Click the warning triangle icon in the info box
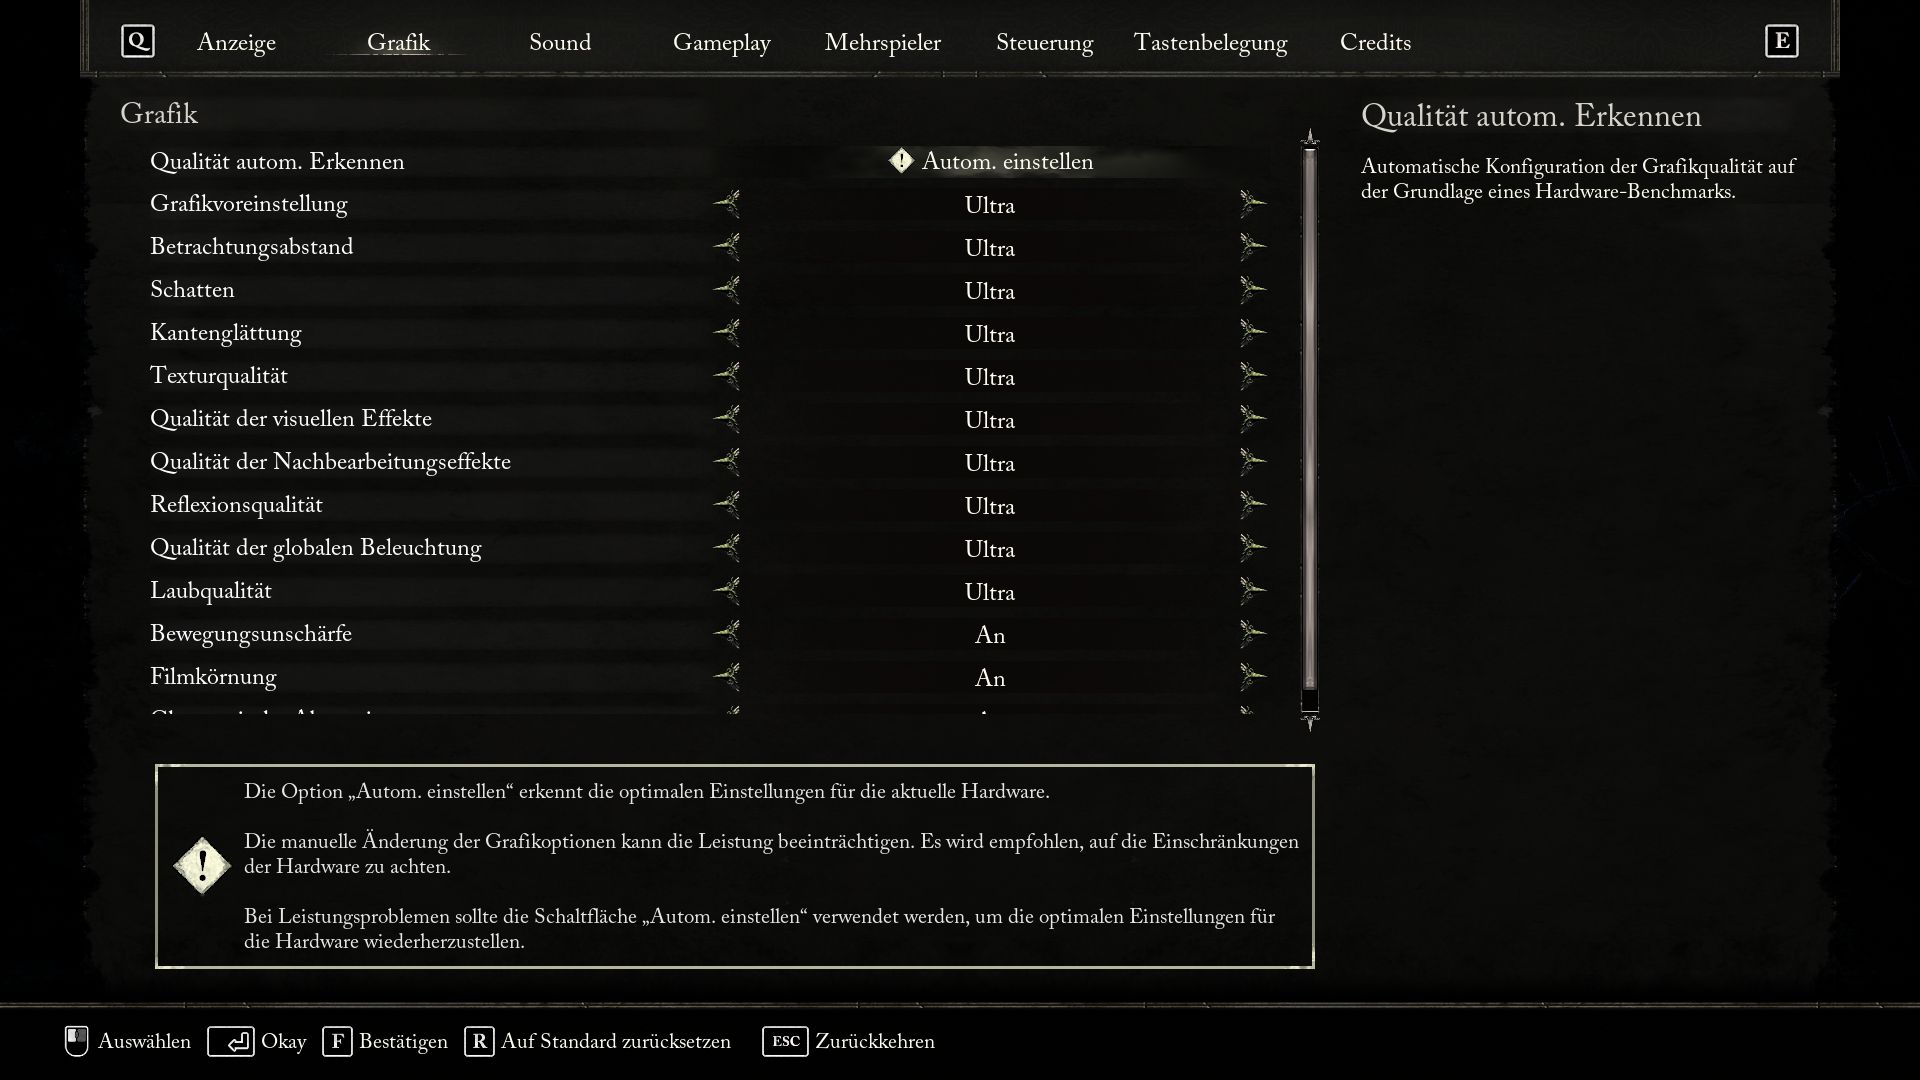Image resolution: width=1920 pixels, height=1080 pixels. pyautogui.click(x=202, y=865)
